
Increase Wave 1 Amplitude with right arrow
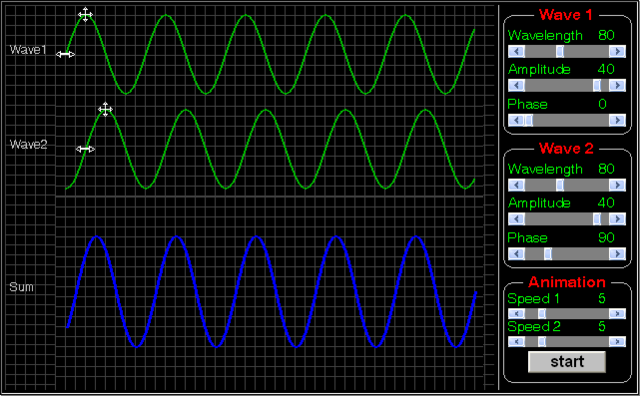click(617, 85)
